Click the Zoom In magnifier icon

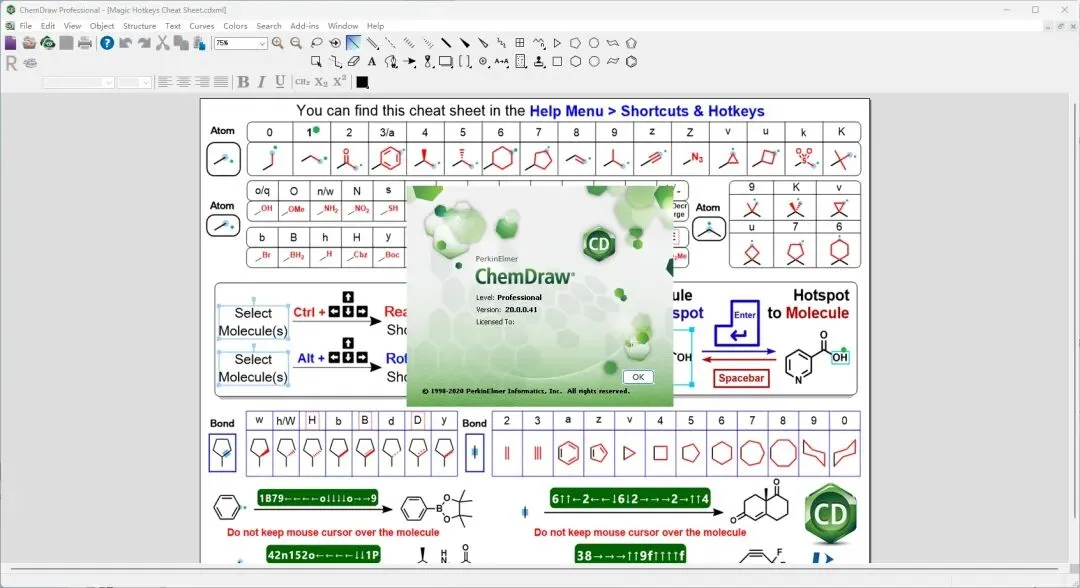(x=278, y=43)
